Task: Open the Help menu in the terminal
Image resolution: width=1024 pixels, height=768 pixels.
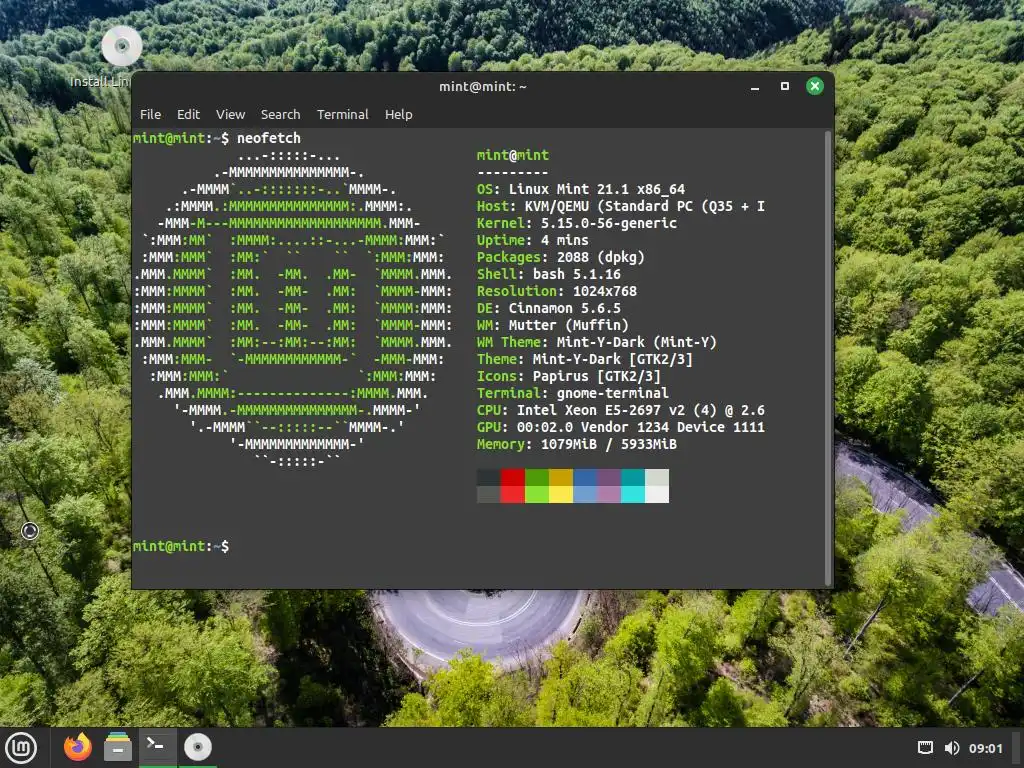Action: [x=398, y=114]
